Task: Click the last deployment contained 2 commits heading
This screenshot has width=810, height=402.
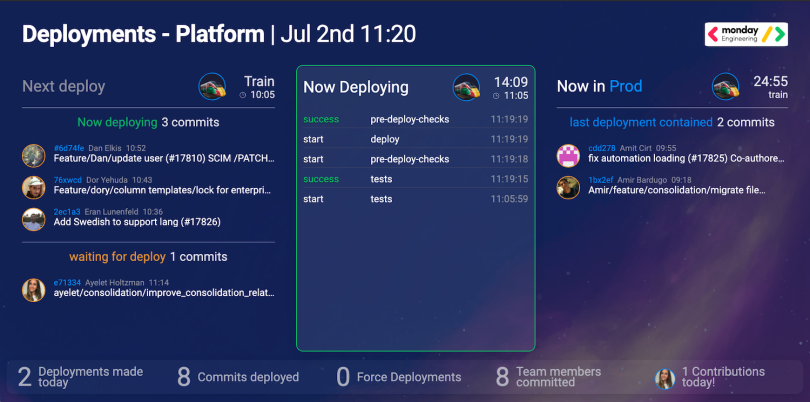Action: [x=672, y=122]
